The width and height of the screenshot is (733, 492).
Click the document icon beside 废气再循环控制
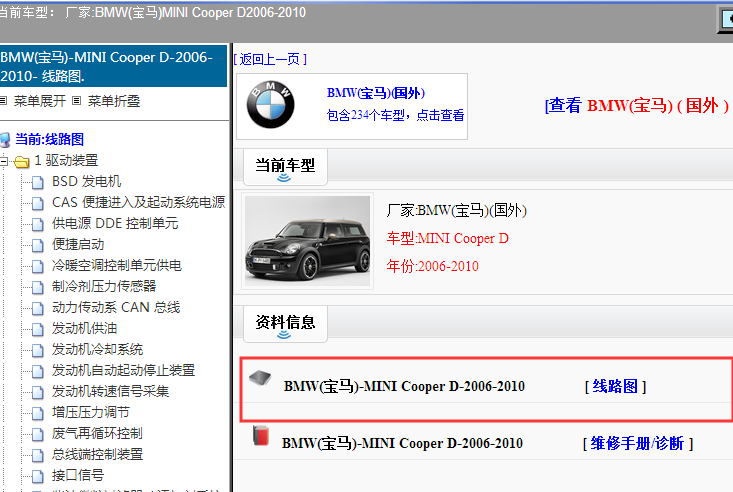point(37,434)
